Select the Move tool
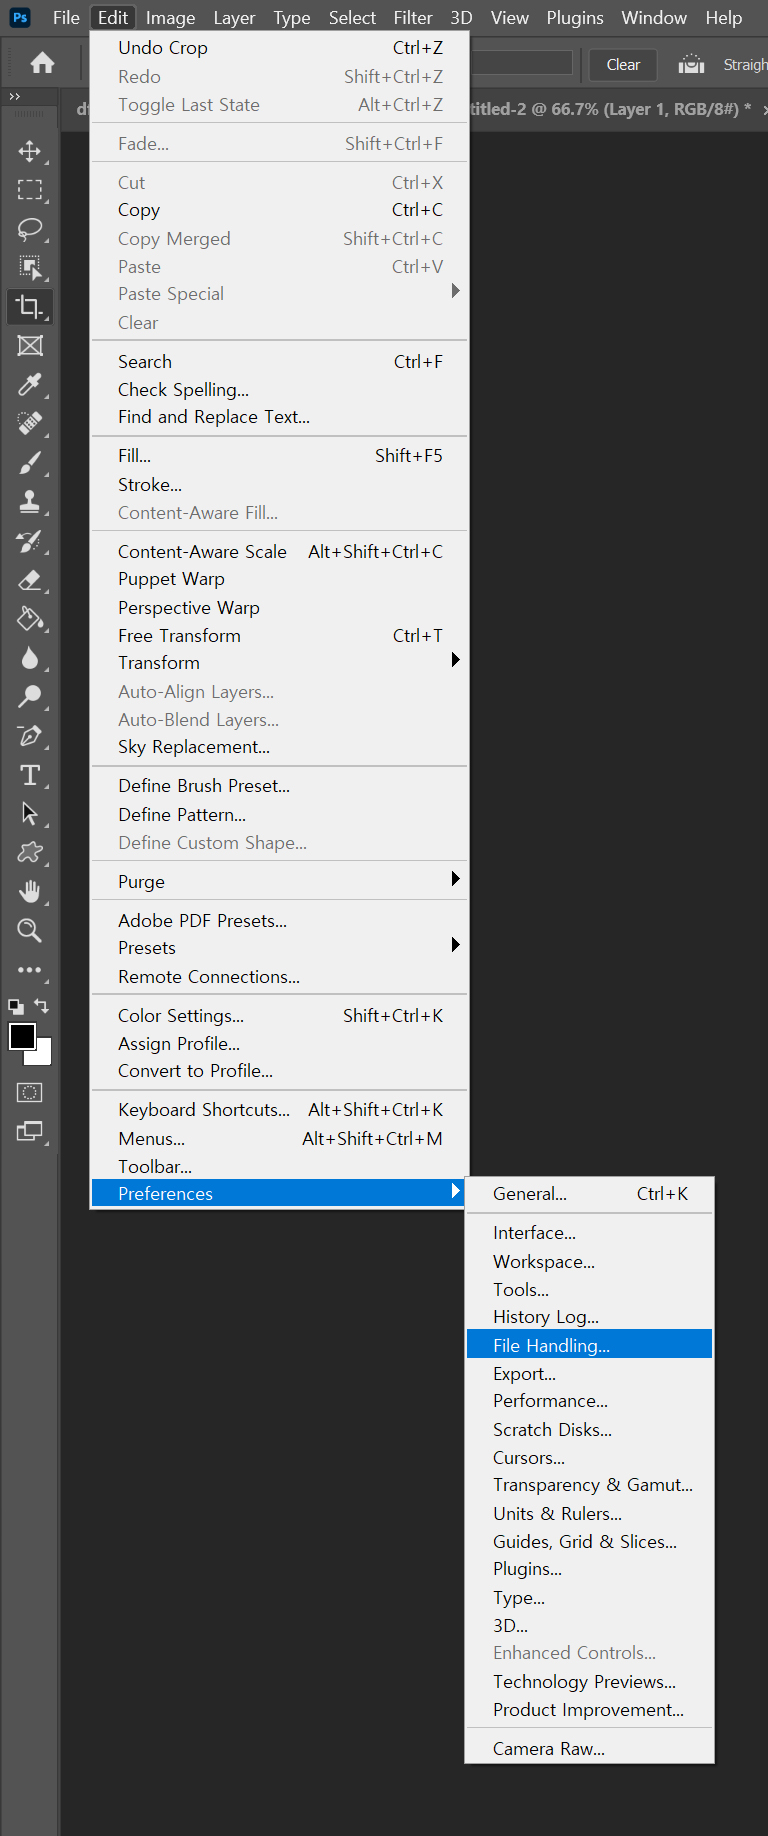The image size is (768, 1836). tap(30, 151)
